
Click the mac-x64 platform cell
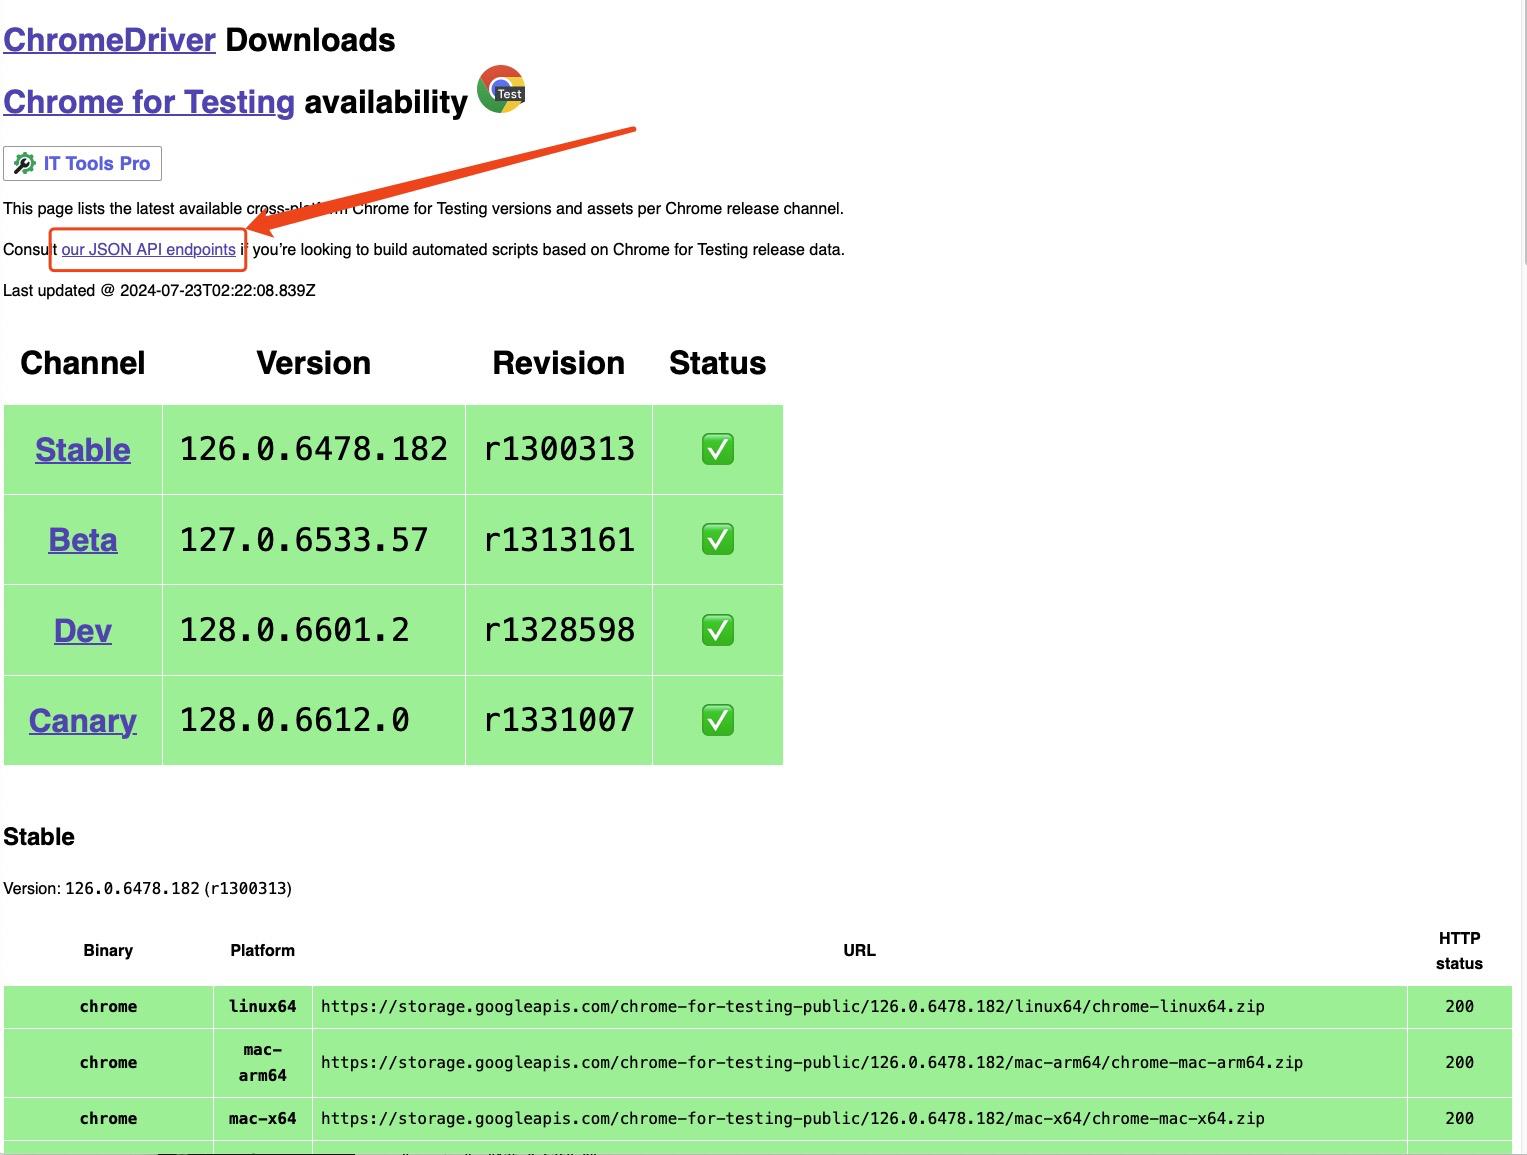(263, 1119)
